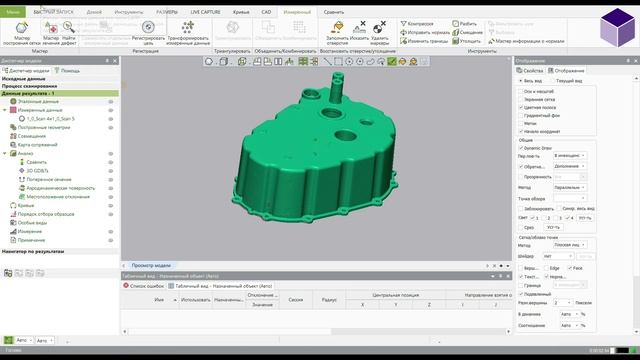640x360 pixels.
Task: Select Поперечное сечение tree item
Action: (49, 180)
